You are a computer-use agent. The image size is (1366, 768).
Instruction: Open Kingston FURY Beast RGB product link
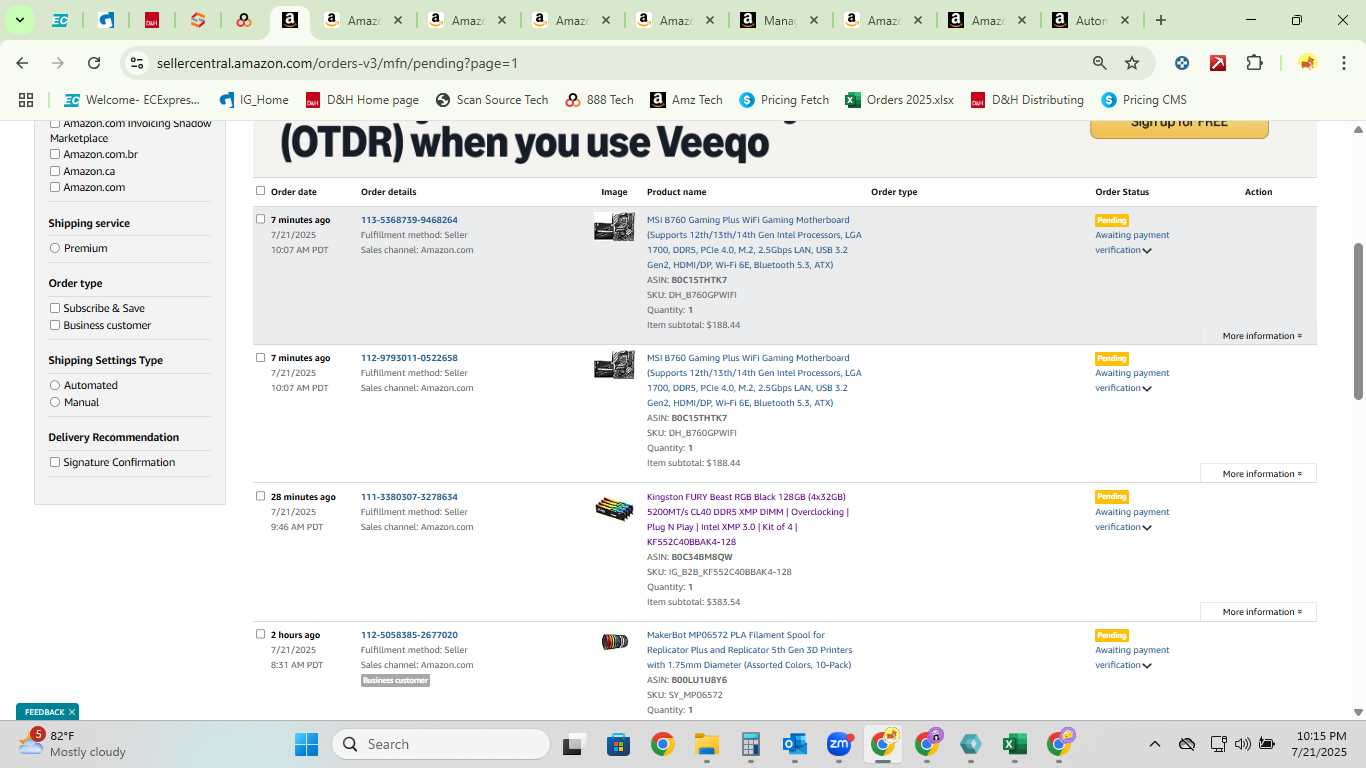click(747, 519)
